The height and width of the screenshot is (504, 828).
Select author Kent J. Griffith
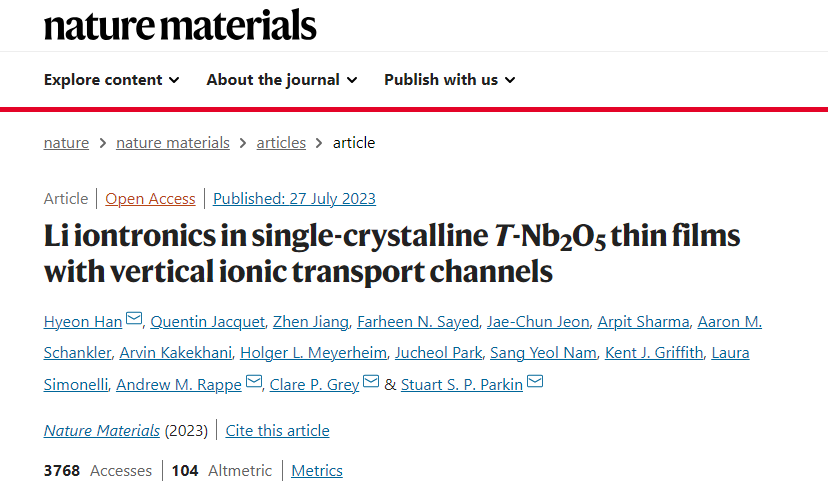click(654, 353)
